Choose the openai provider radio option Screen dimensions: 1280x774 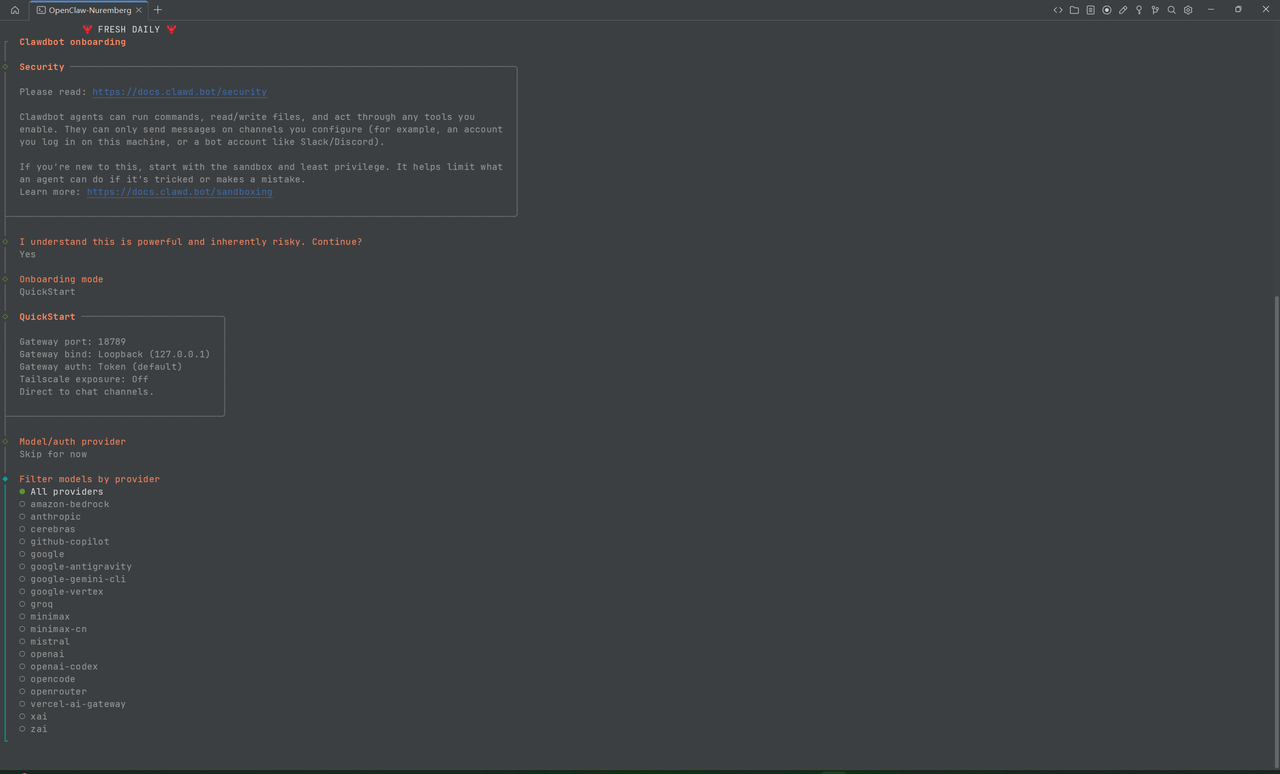(41, 654)
